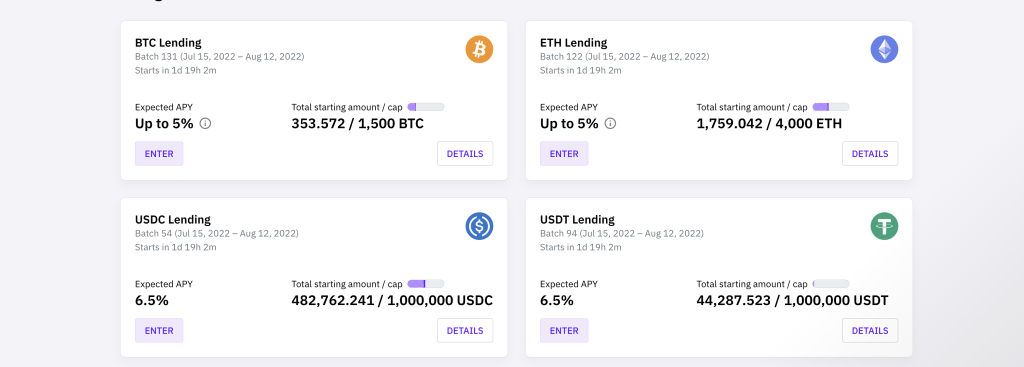Image resolution: width=1024 pixels, height=367 pixels.
Task: Click the USDC cap progress bar
Action: click(x=426, y=284)
